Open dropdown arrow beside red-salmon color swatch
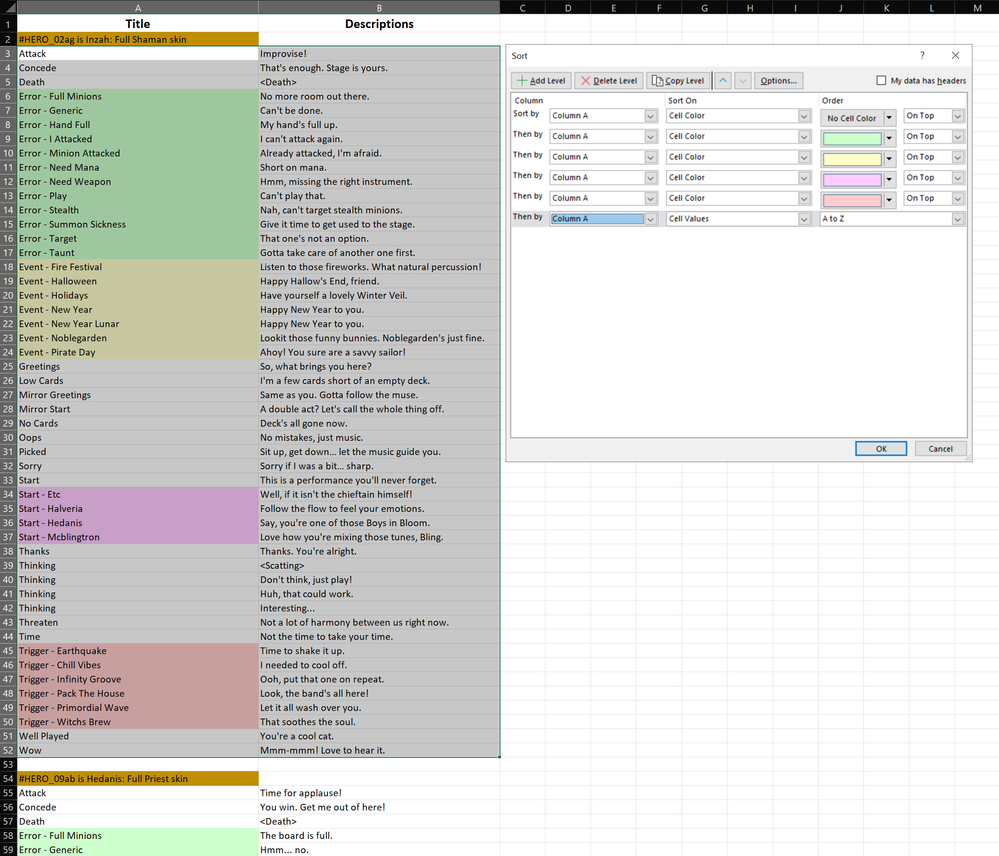 [889, 200]
